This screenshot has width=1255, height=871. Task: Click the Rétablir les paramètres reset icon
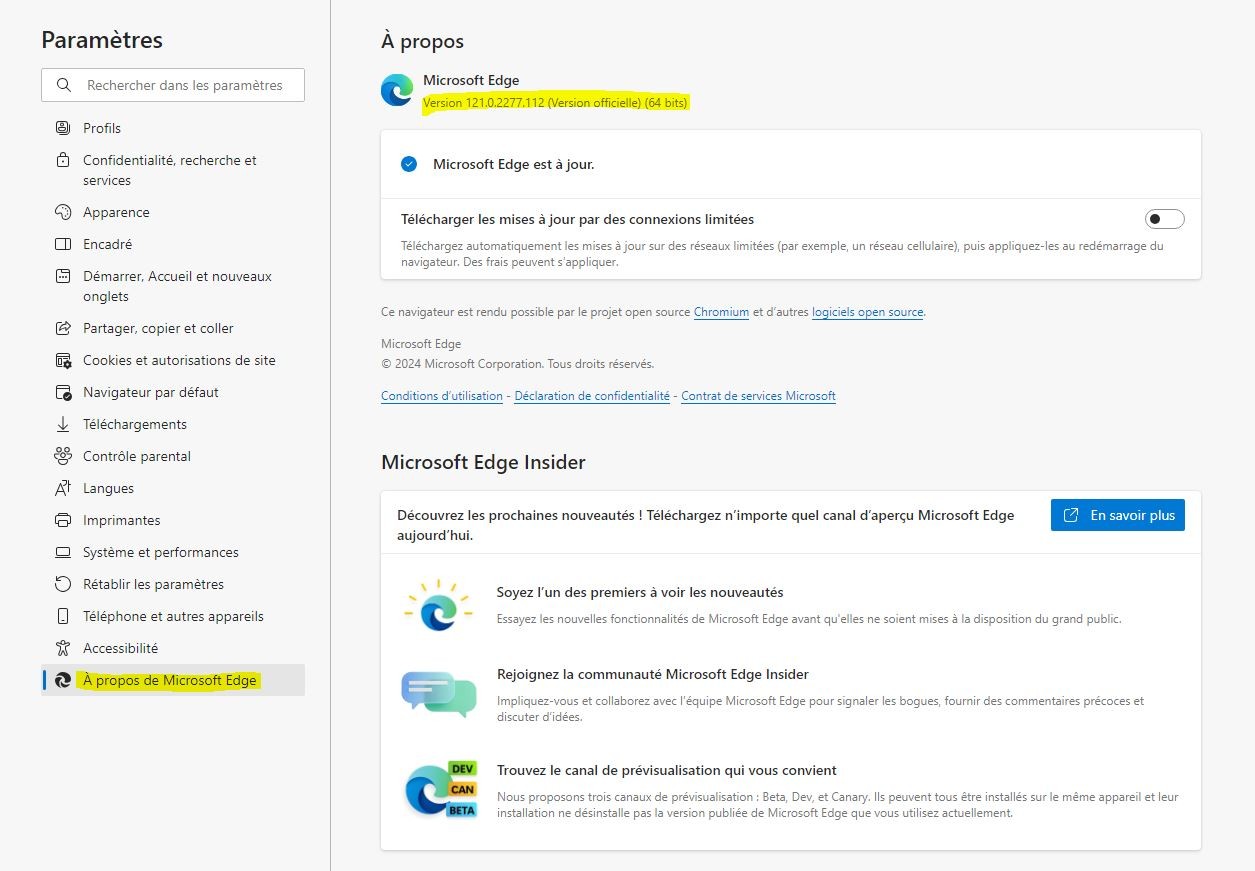63,584
